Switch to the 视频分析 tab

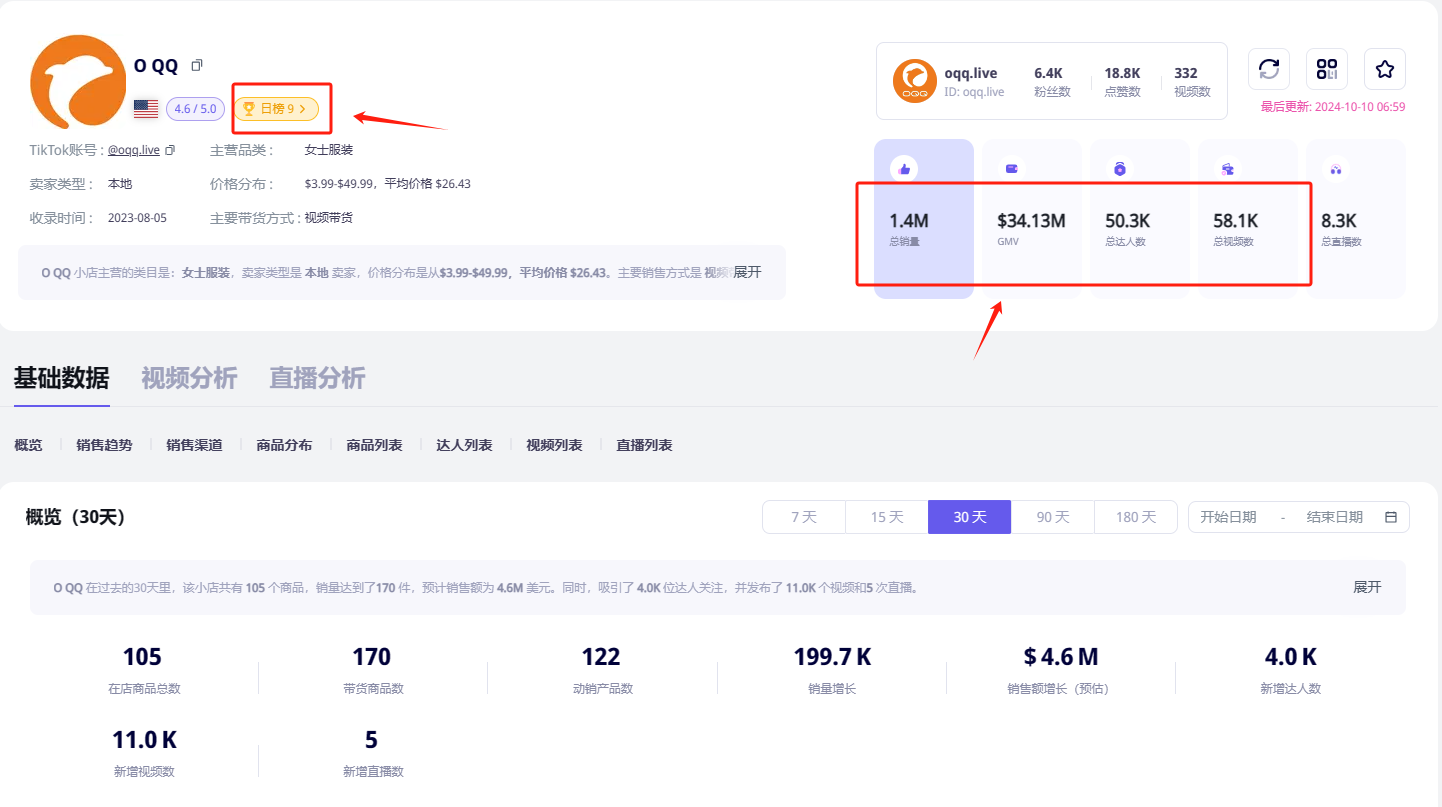coord(189,378)
